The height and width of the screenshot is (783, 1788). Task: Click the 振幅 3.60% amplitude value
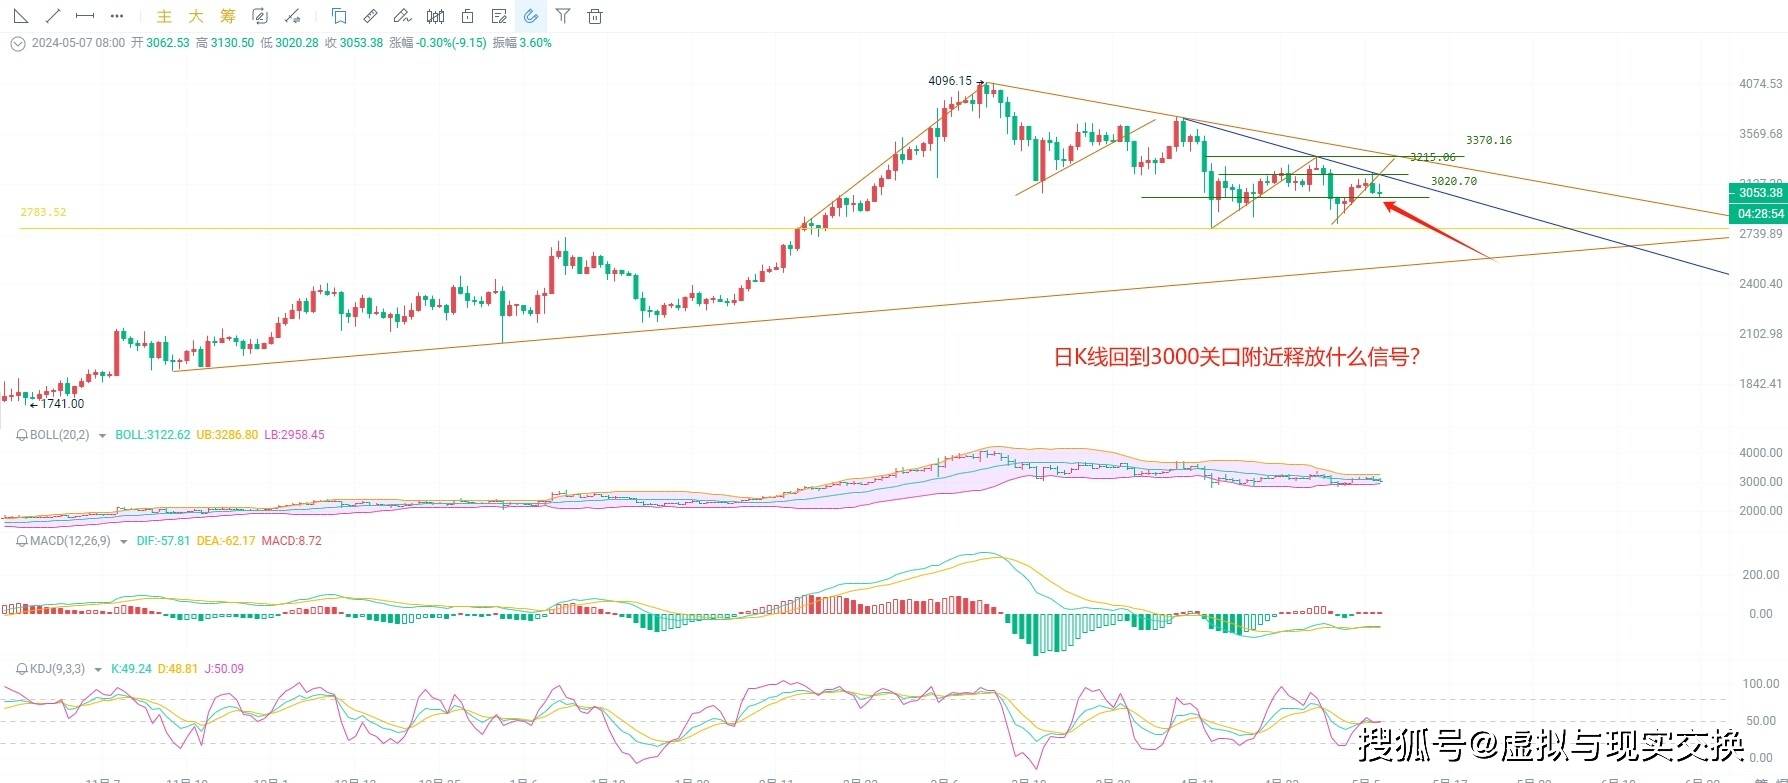[x=521, y=43]
